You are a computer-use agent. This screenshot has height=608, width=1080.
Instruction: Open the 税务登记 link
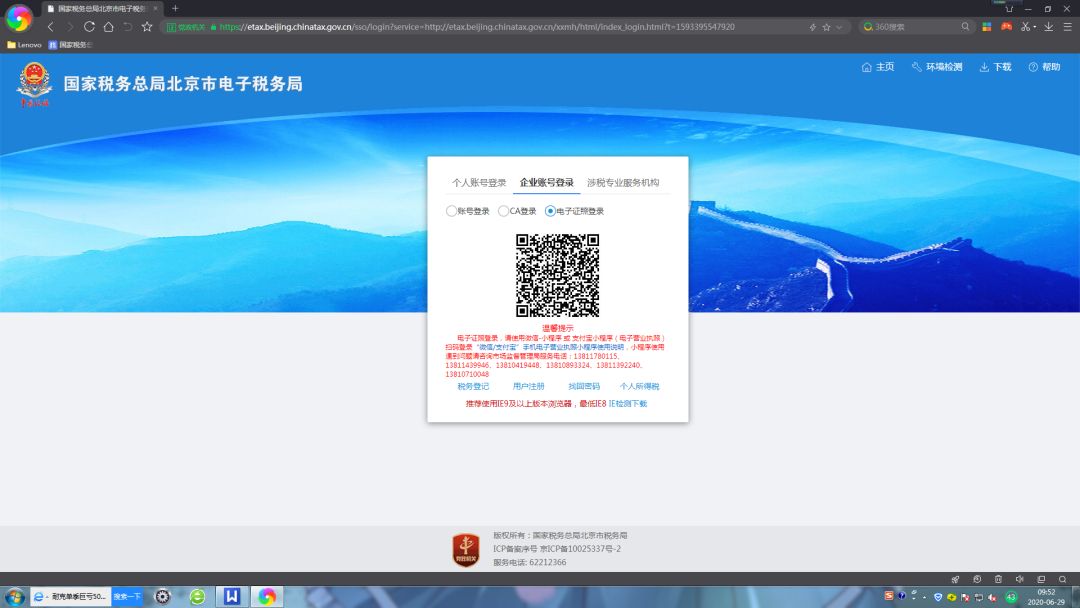coord(473,386)
